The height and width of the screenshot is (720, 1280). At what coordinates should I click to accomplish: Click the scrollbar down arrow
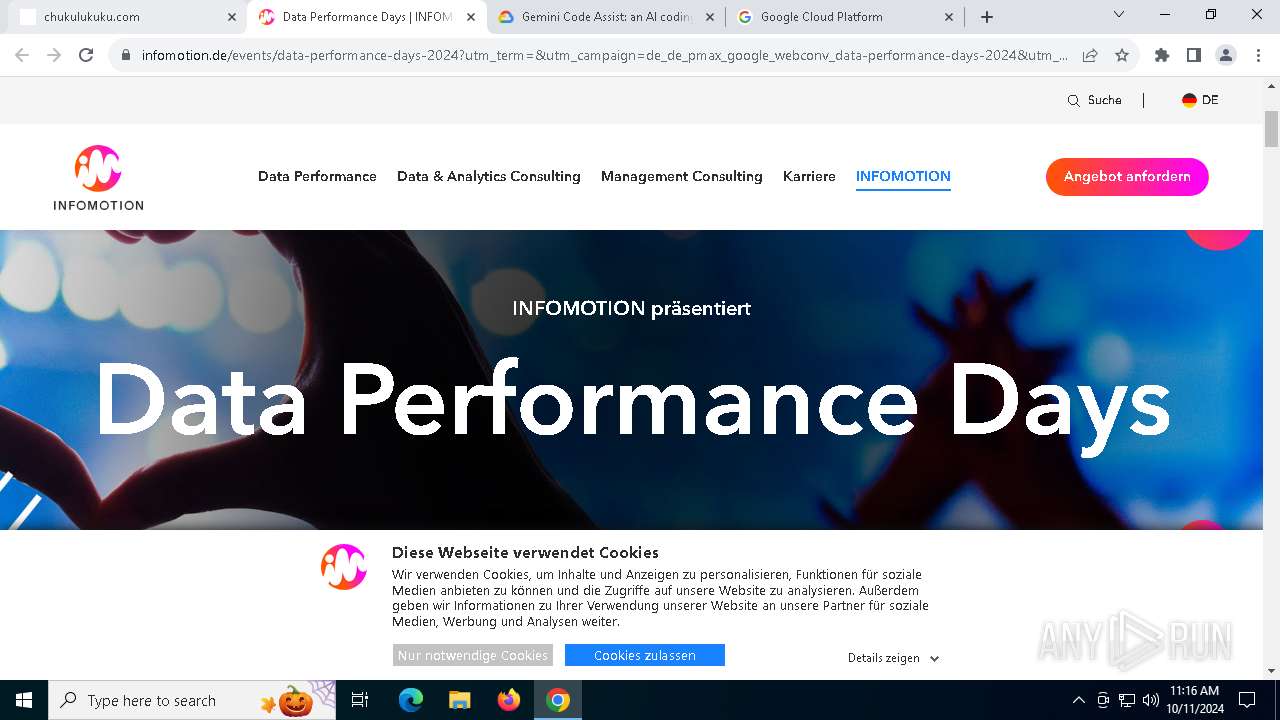tap(1271, 672)
